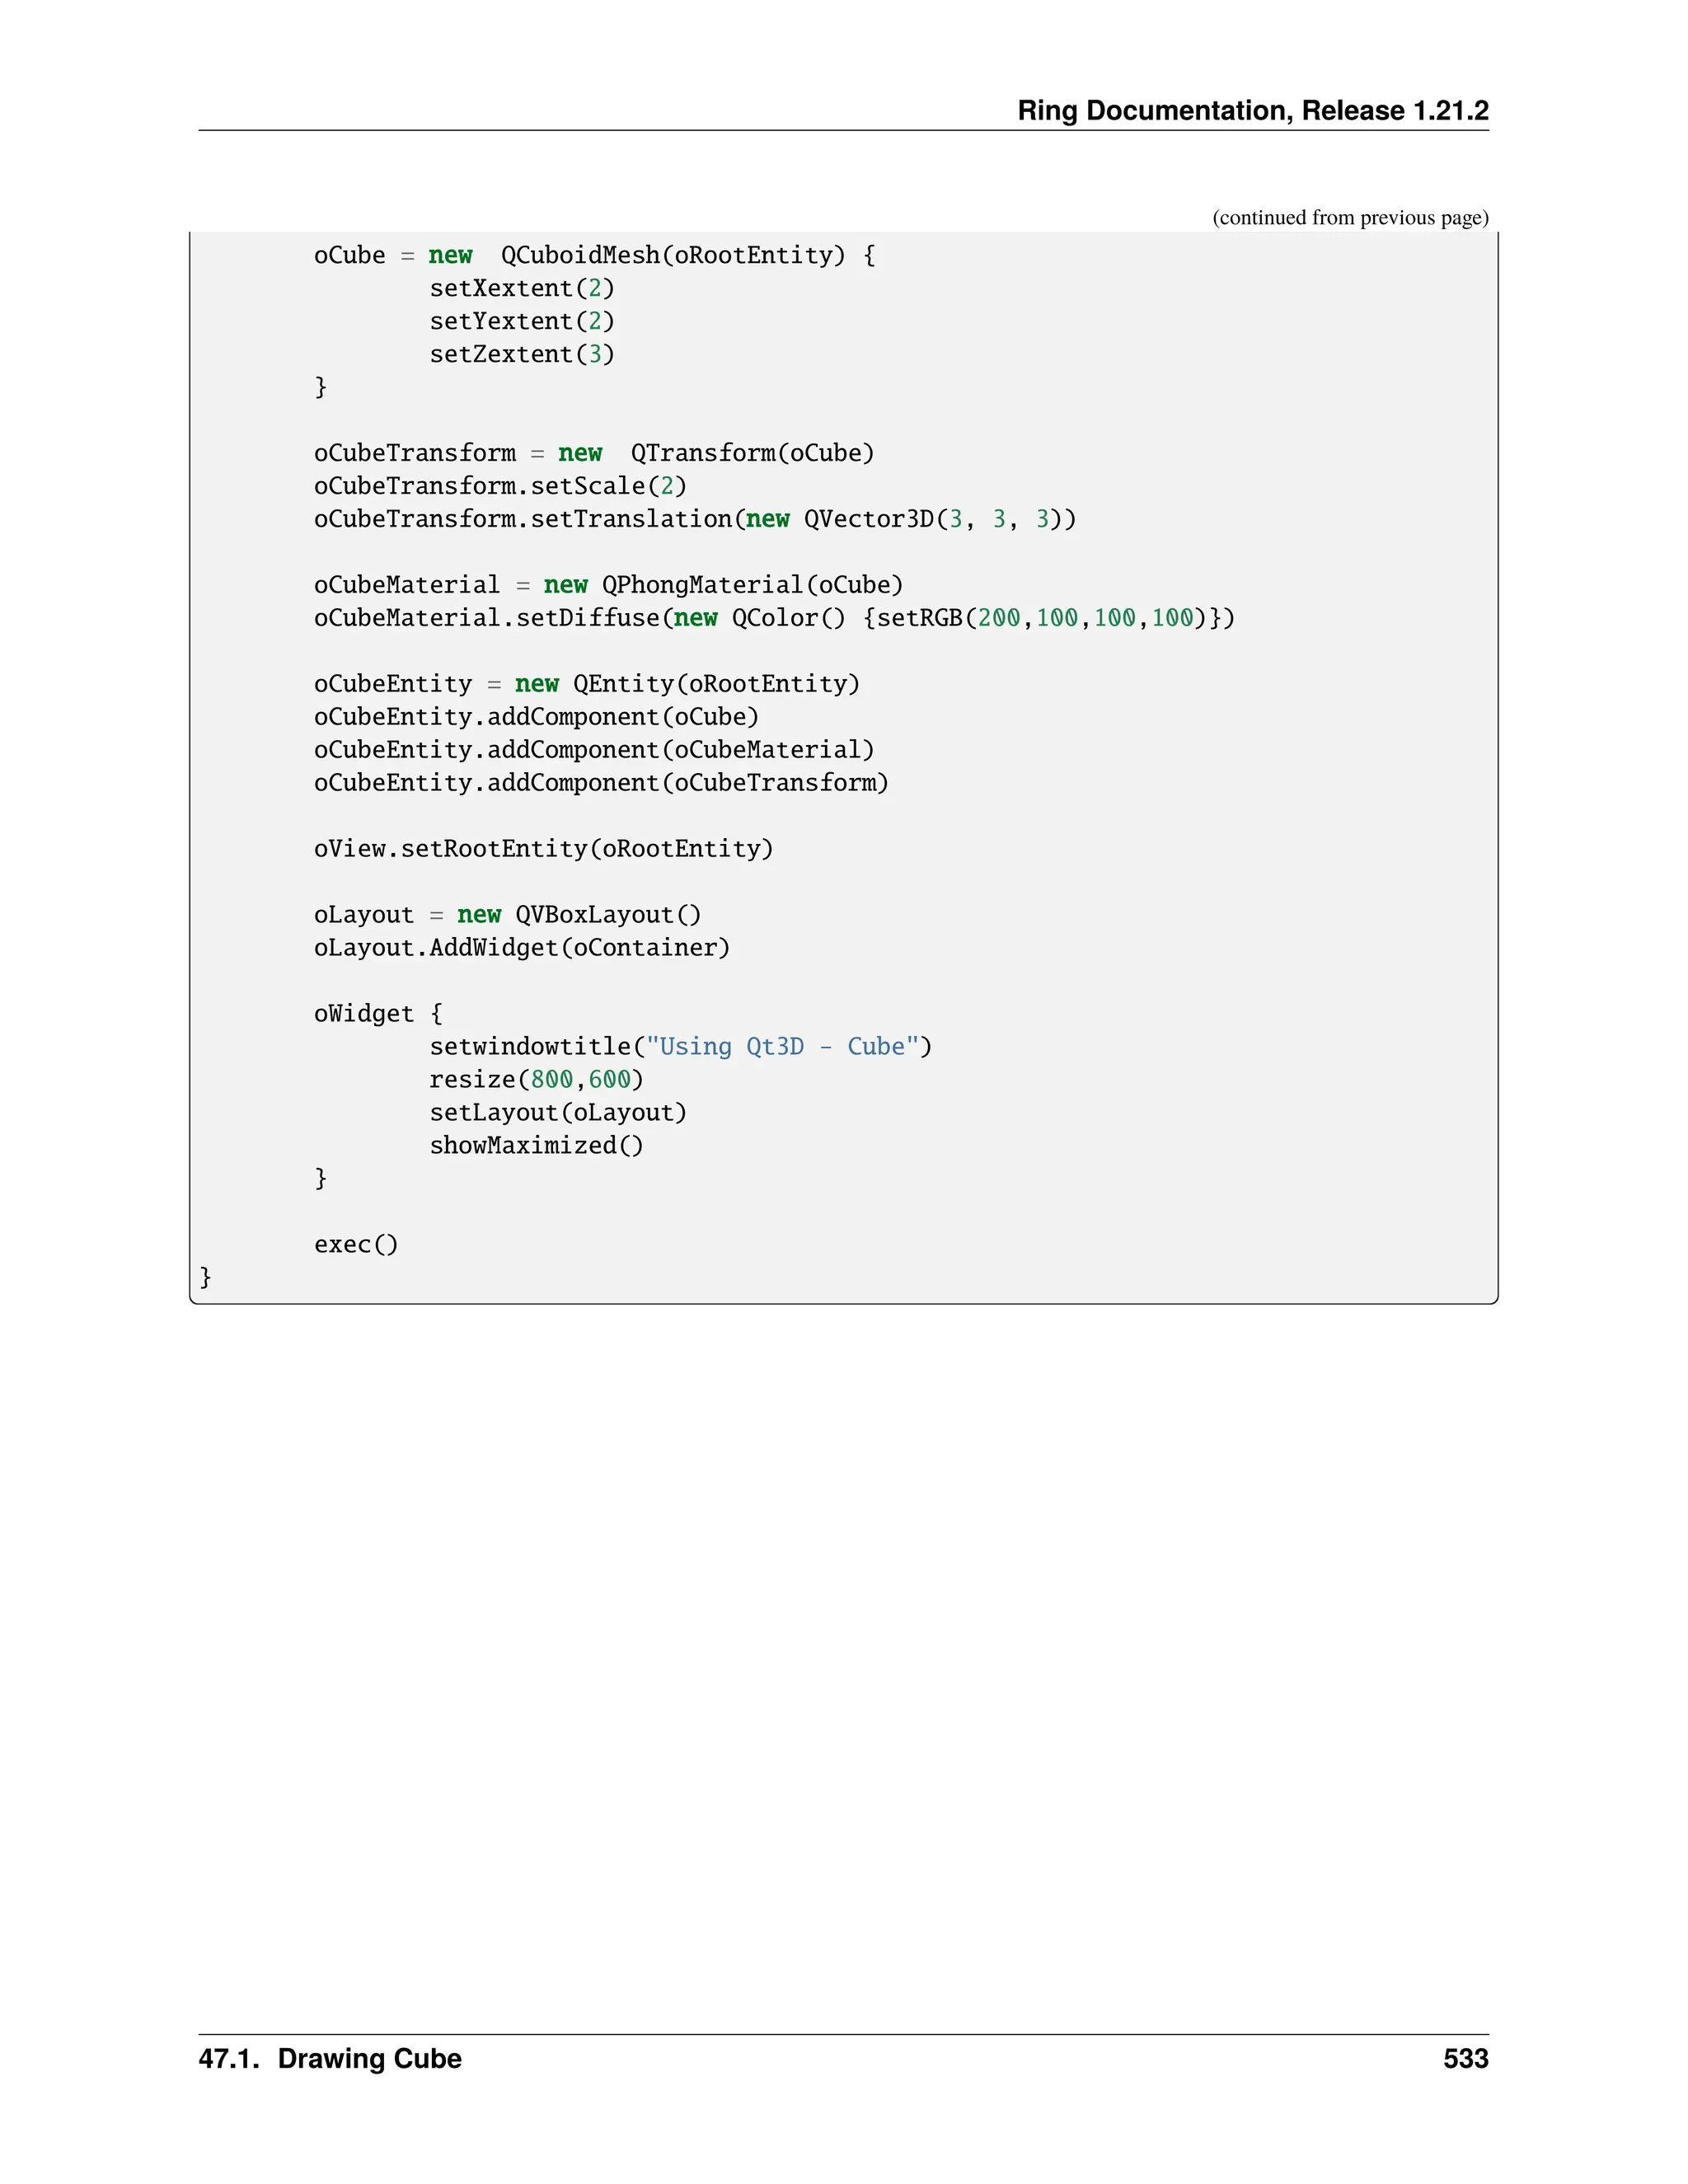Click the '(continued from previous page)' note
Screen dimensions: 1688x2184
[1350, 218]
